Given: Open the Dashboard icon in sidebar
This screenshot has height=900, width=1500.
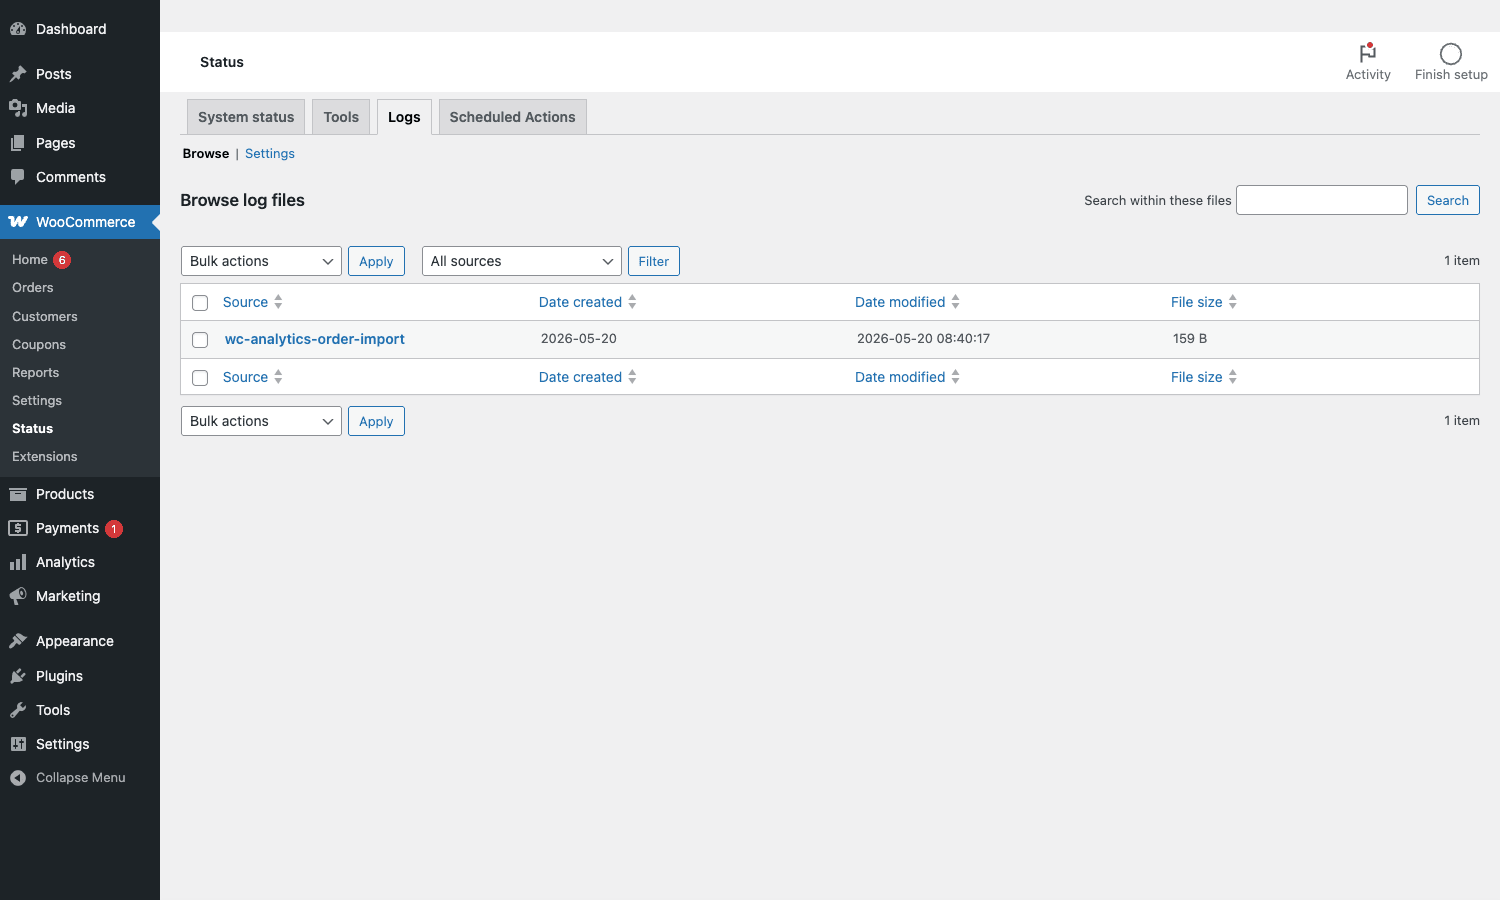Looking at the screenshot, I should 18,29.
